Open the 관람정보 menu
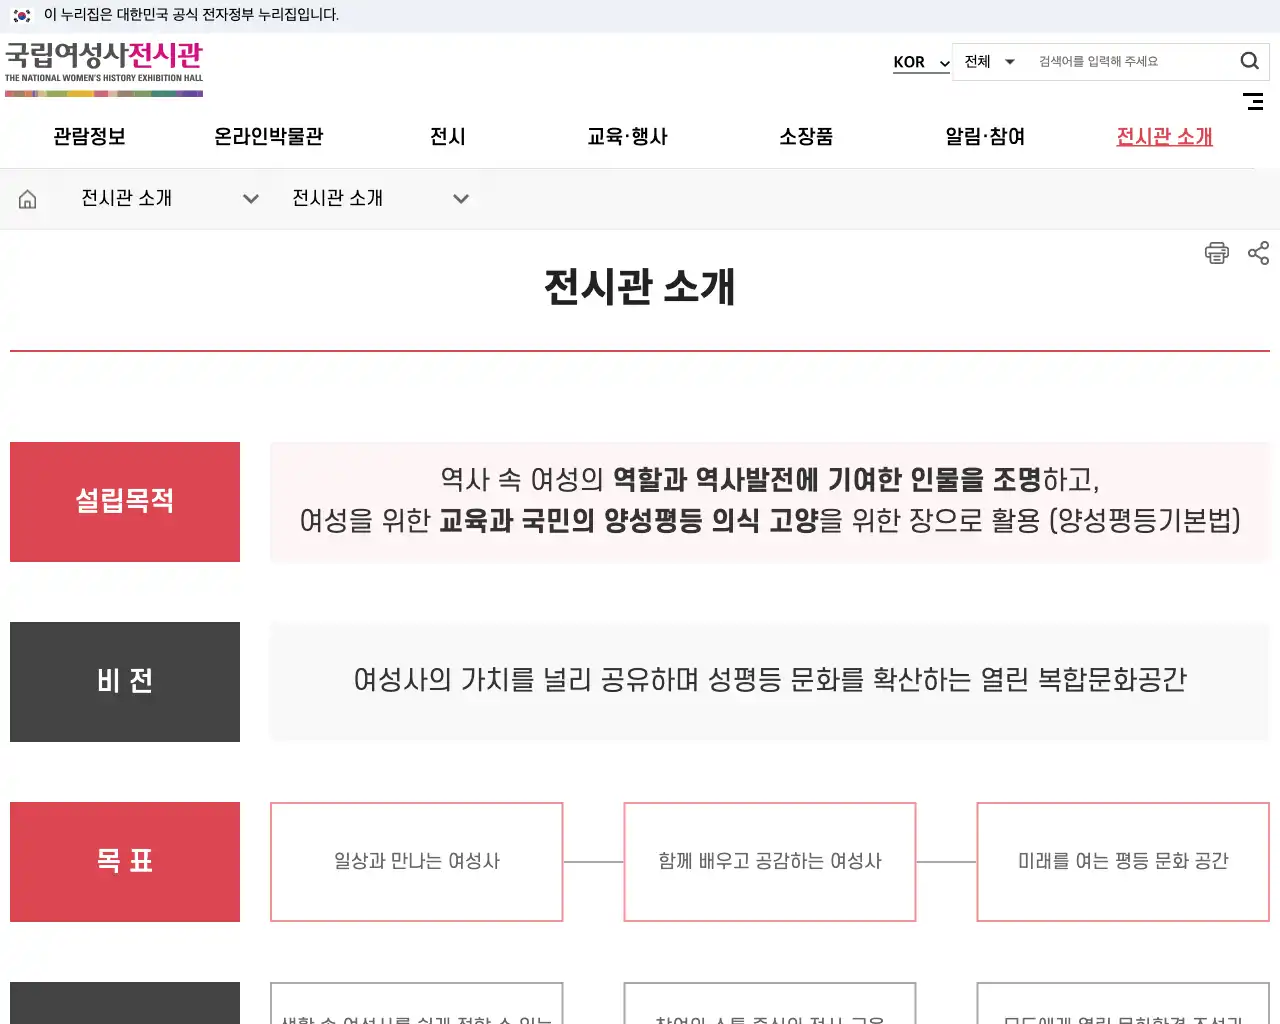 [x=89, y=137]
